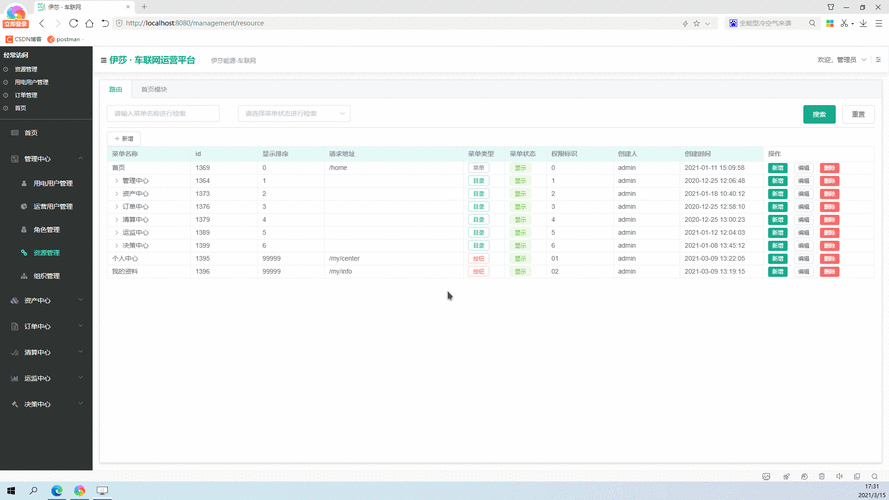Switch to the 首页模块 tab
Screen dimensions: 889x500
click(x=154, y=90)
